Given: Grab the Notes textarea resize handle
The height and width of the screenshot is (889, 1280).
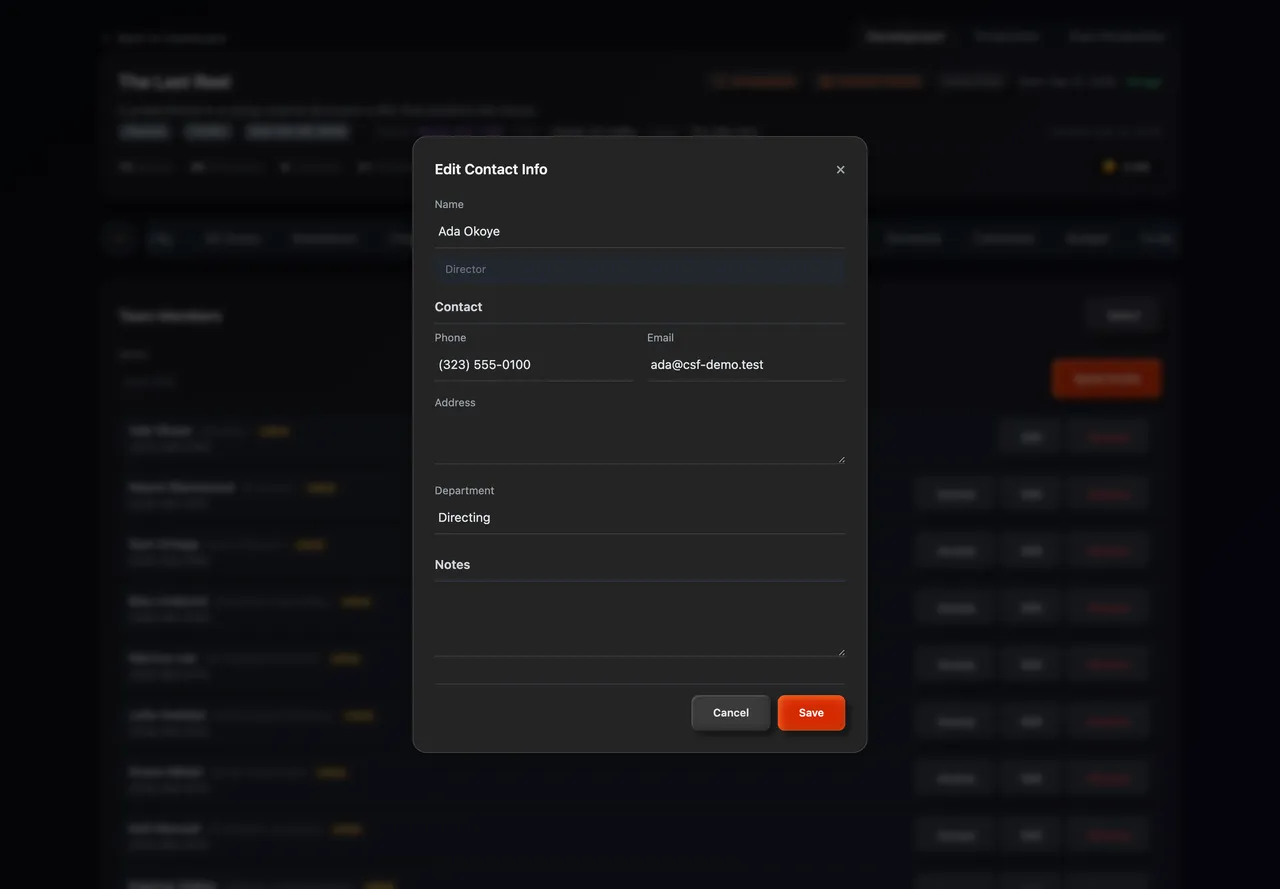Looking at the screenshot, I should pos(841,652).
